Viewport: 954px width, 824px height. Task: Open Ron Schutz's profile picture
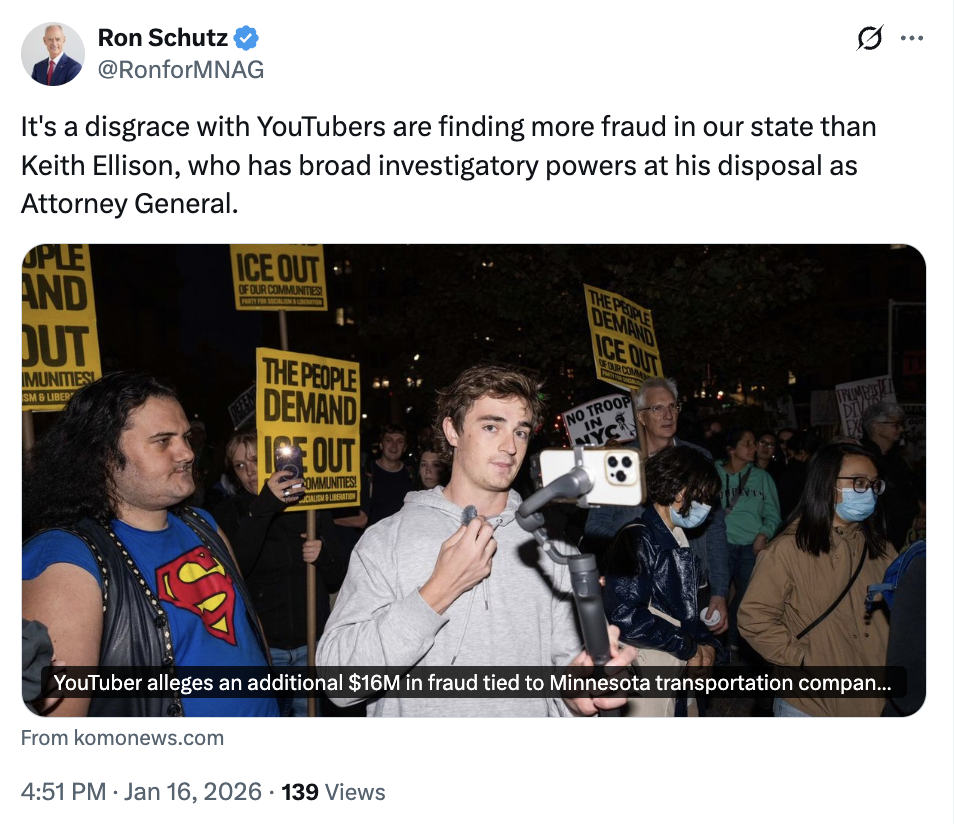pos(53,54)
